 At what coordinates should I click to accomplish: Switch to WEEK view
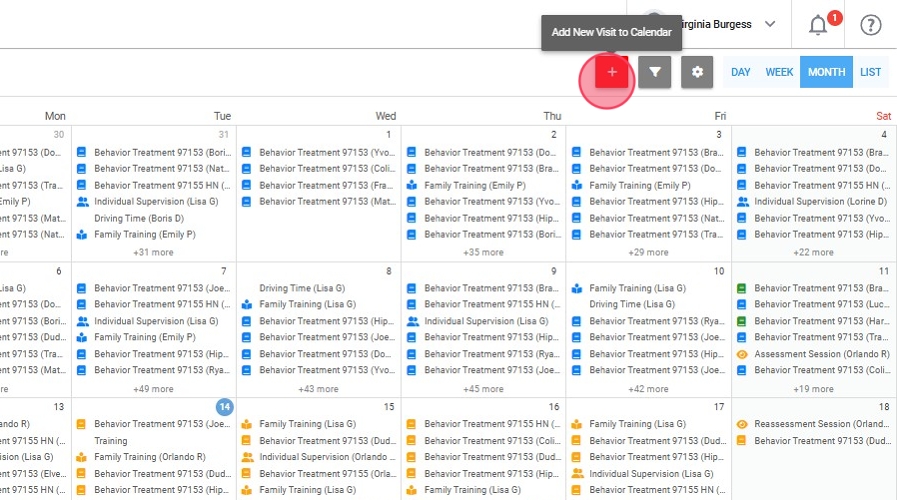click(x=779, y=72)
